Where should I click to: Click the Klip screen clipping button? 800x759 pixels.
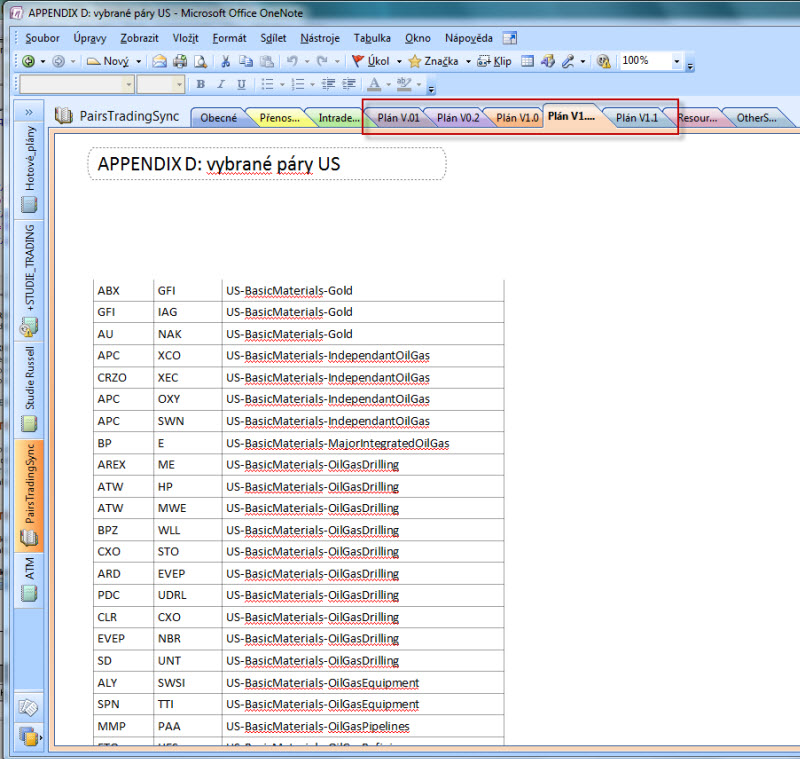494,61
